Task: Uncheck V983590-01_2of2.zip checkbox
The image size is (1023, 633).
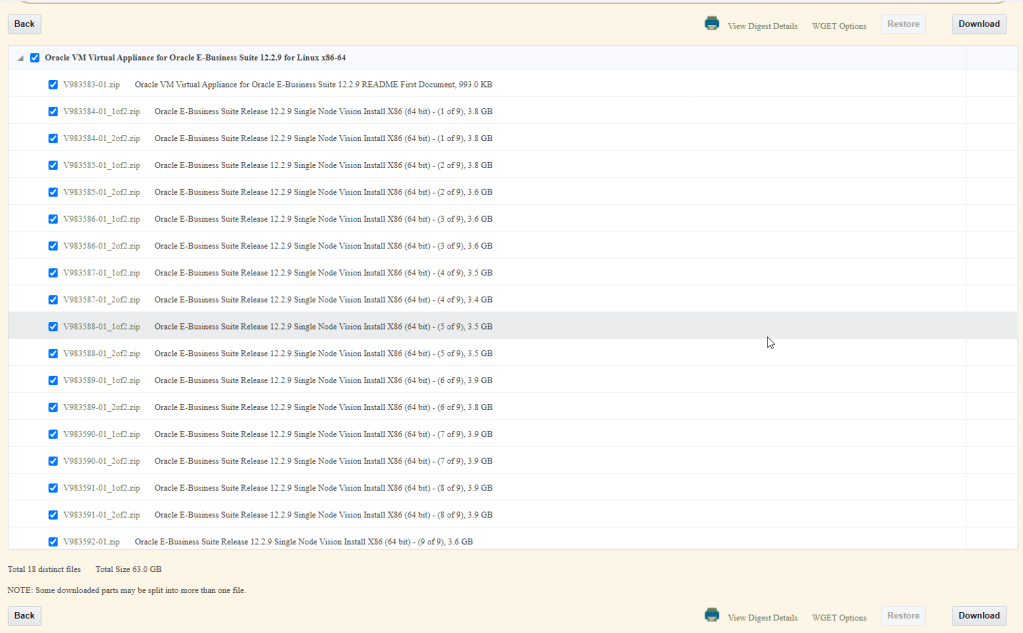Action: [x=53, y=461]
